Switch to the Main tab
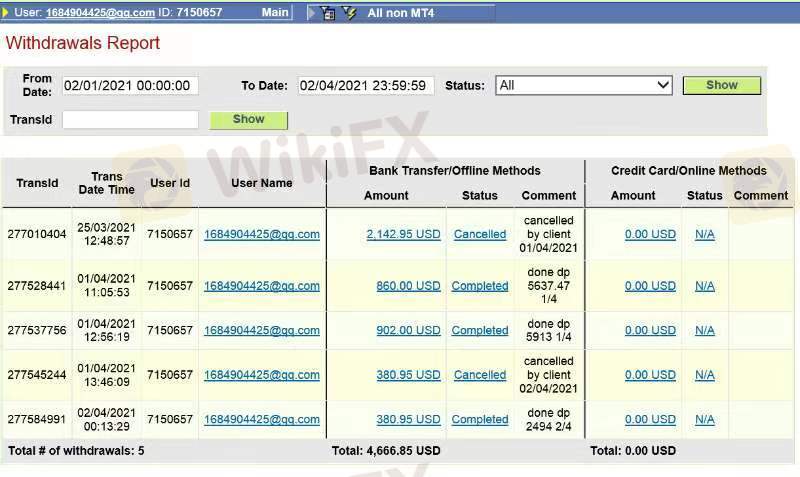800x477 pixels. coord(275,12)
